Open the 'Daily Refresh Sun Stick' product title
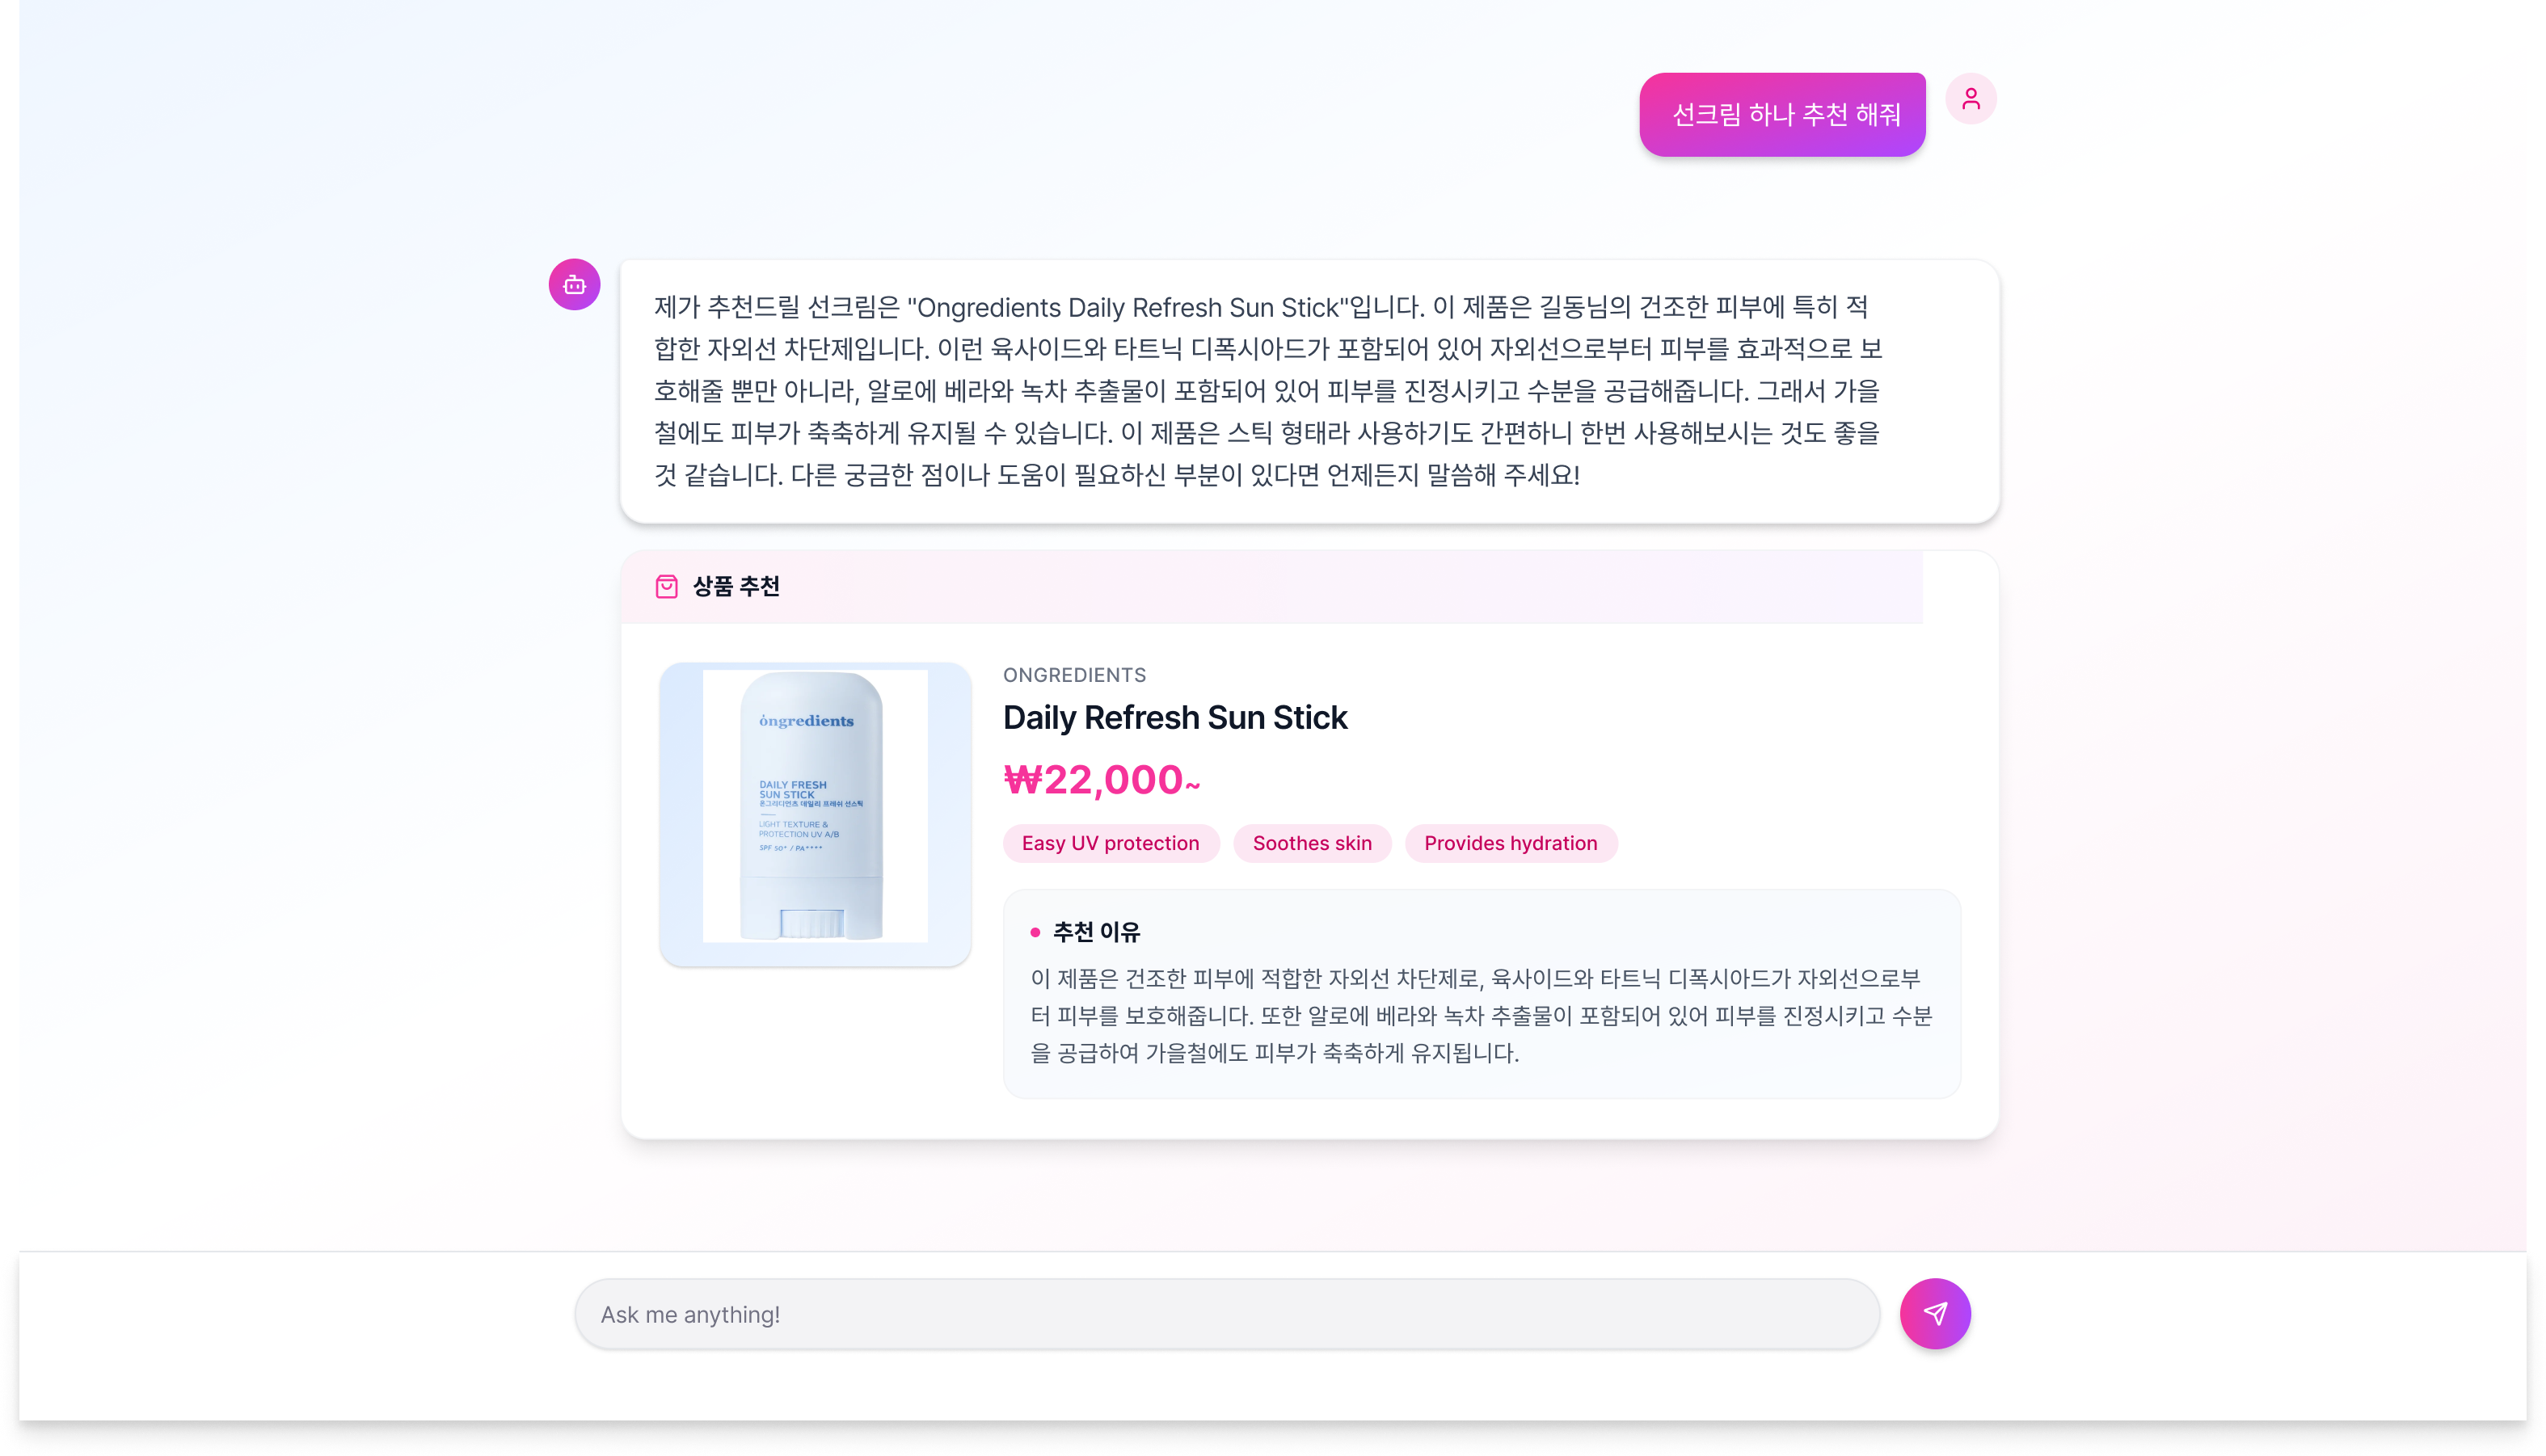 [x=1174, y=717]
